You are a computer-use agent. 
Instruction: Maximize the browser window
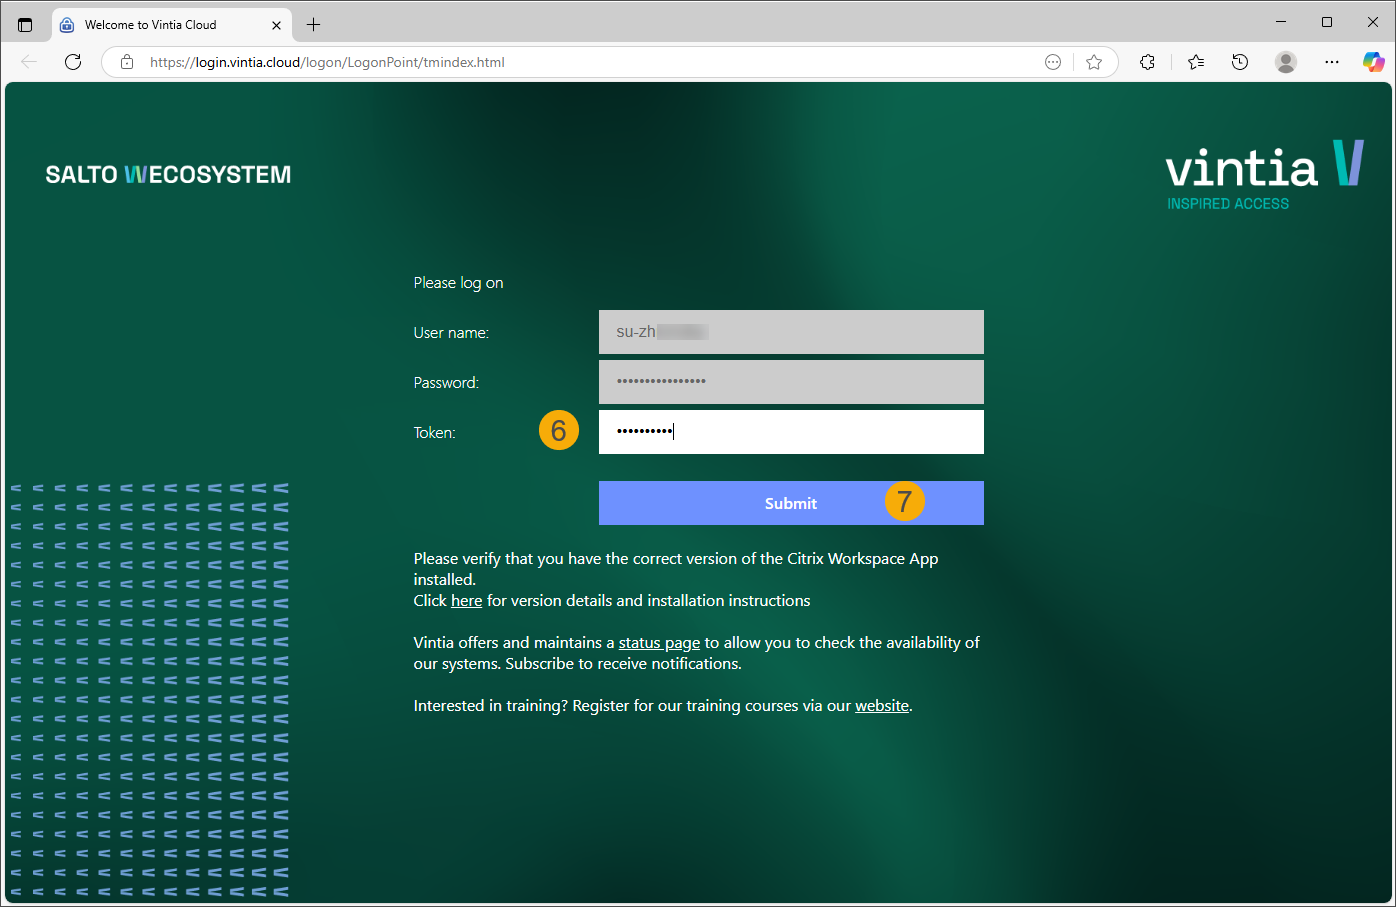pos(1327,22)
